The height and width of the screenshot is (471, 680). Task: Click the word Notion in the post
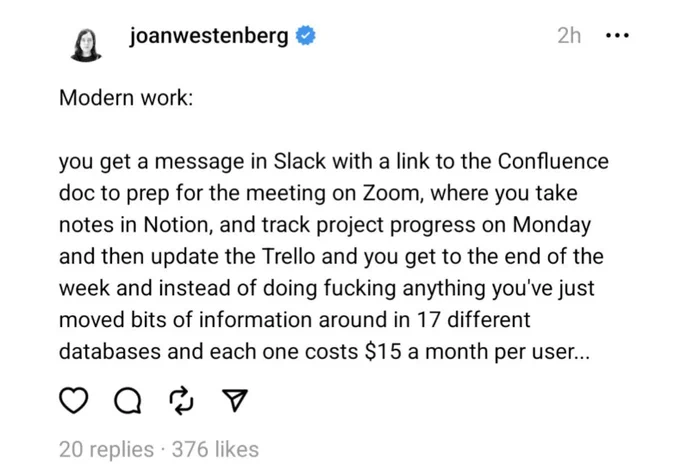[x=178, y=225]
